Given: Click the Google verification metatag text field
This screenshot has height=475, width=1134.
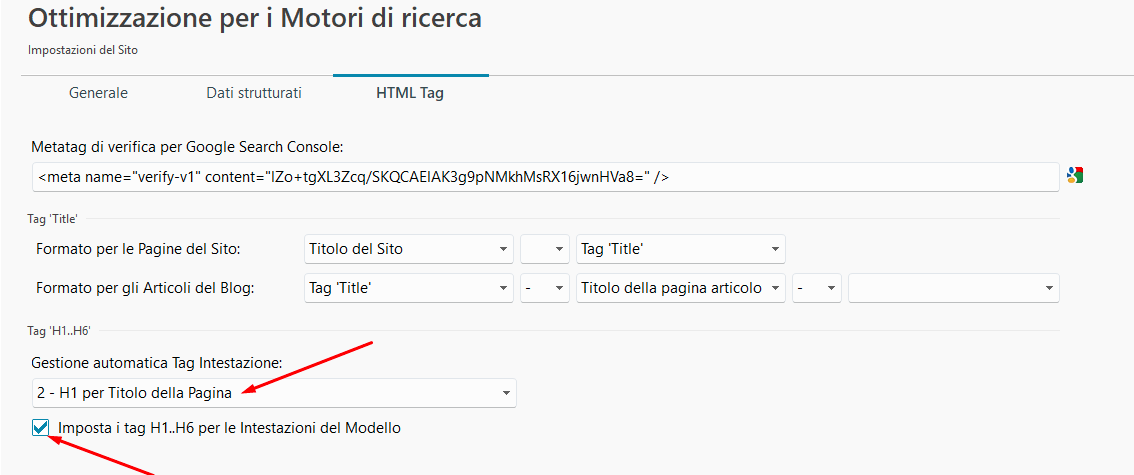Looking at the screenshot, I should [x=545, y=177].
